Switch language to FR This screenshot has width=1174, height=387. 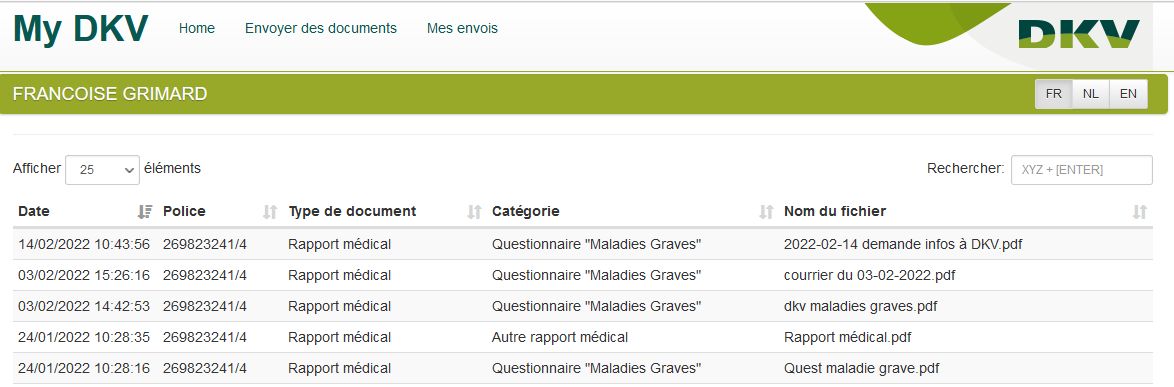pos(1053,94)
